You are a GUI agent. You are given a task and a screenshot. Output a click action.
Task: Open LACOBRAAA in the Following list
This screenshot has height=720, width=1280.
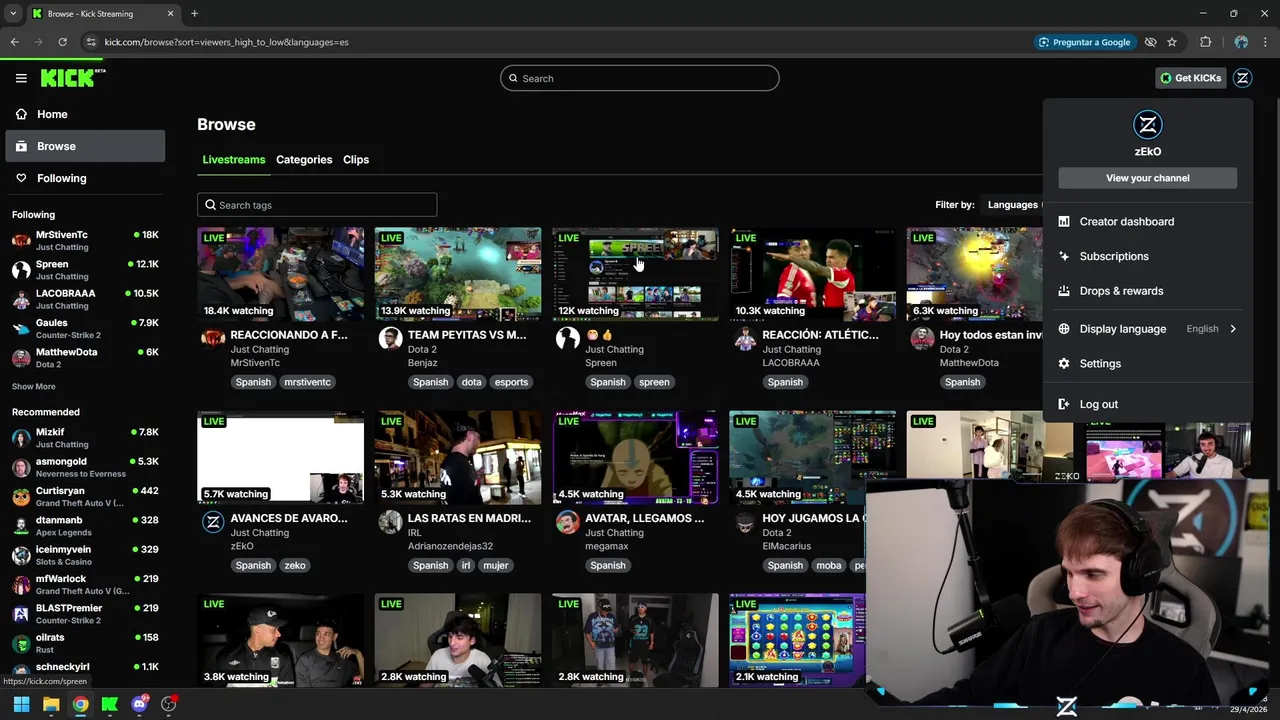click(x=85, y=299)
